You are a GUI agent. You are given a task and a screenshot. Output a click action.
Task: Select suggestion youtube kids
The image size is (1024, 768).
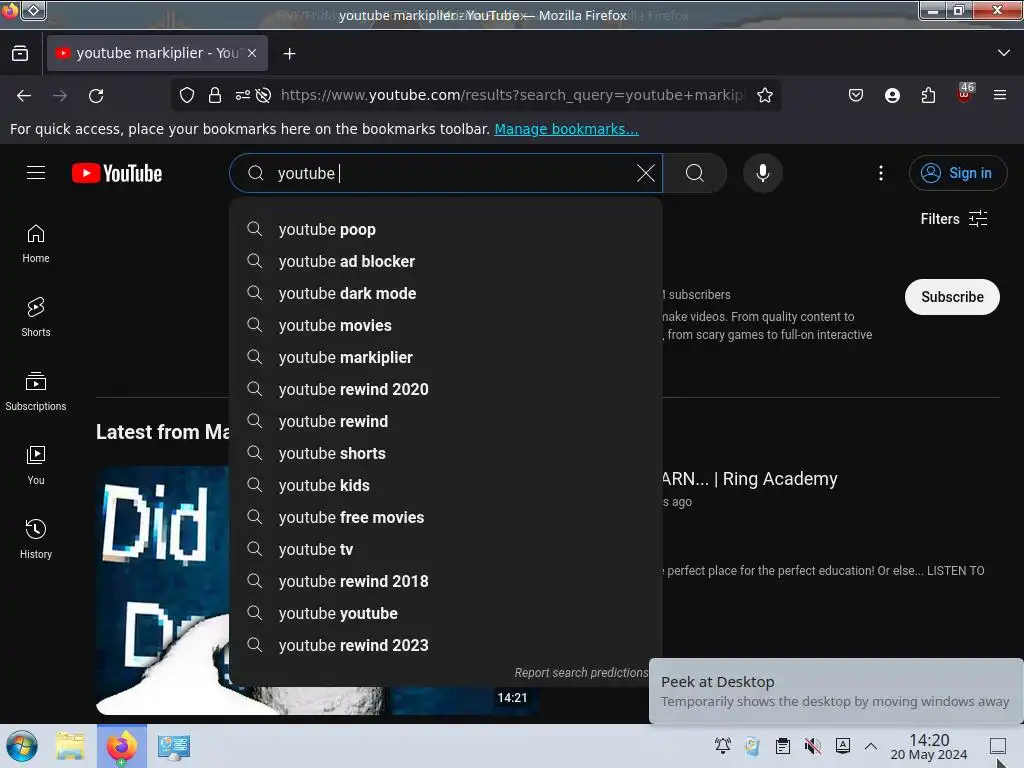click(445, 485)
